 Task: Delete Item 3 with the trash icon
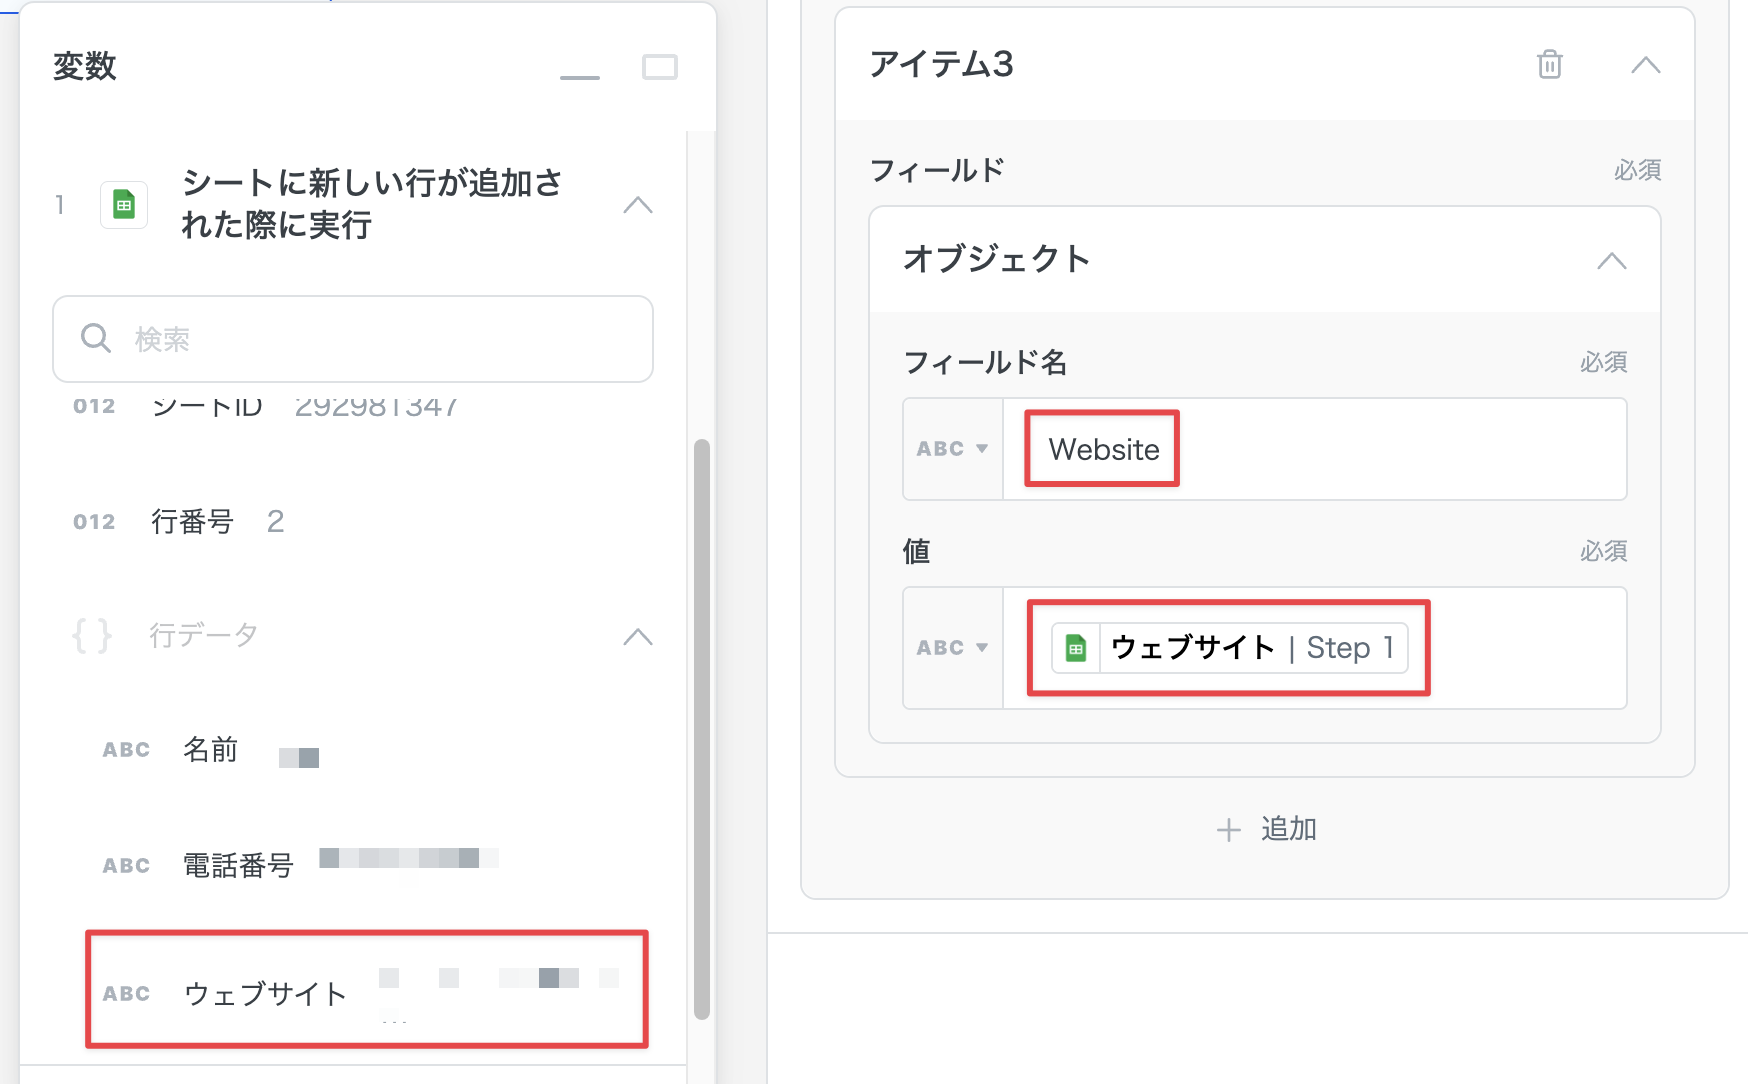(1549, 65)
